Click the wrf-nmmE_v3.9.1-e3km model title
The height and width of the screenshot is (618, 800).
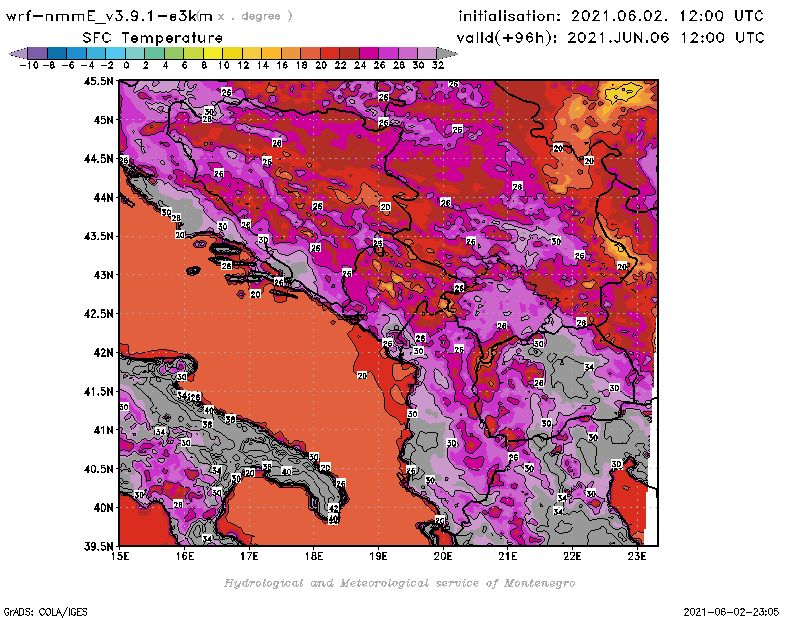pyautogui.click(x=109, y=16)
